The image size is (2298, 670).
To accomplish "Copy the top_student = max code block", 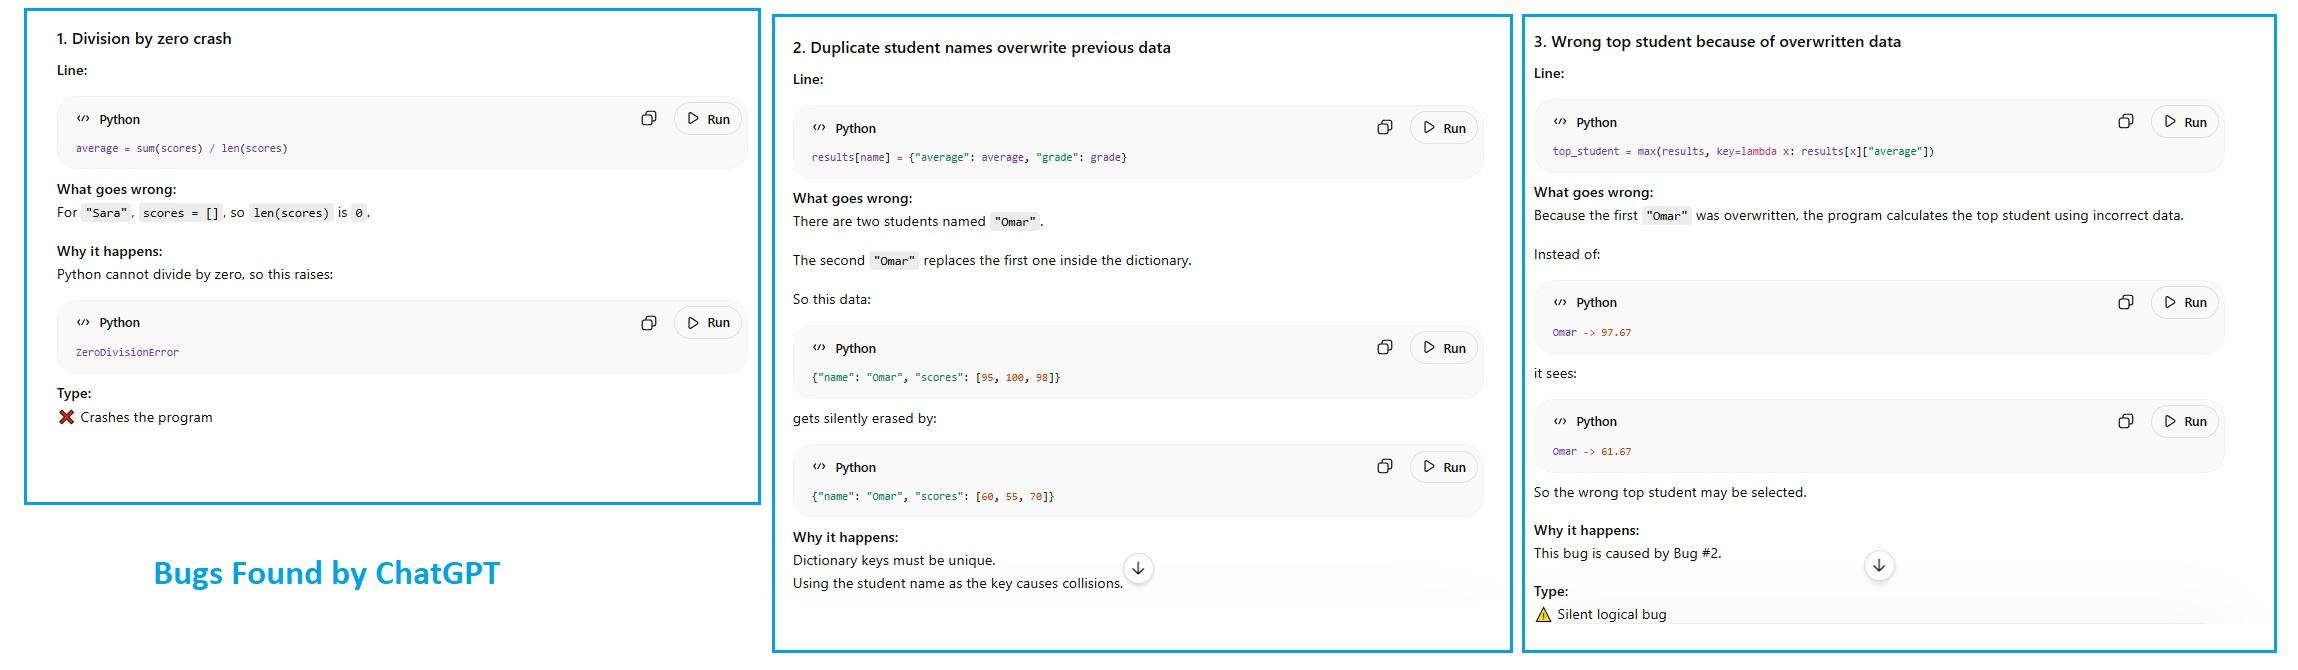I will point(2126,122).
